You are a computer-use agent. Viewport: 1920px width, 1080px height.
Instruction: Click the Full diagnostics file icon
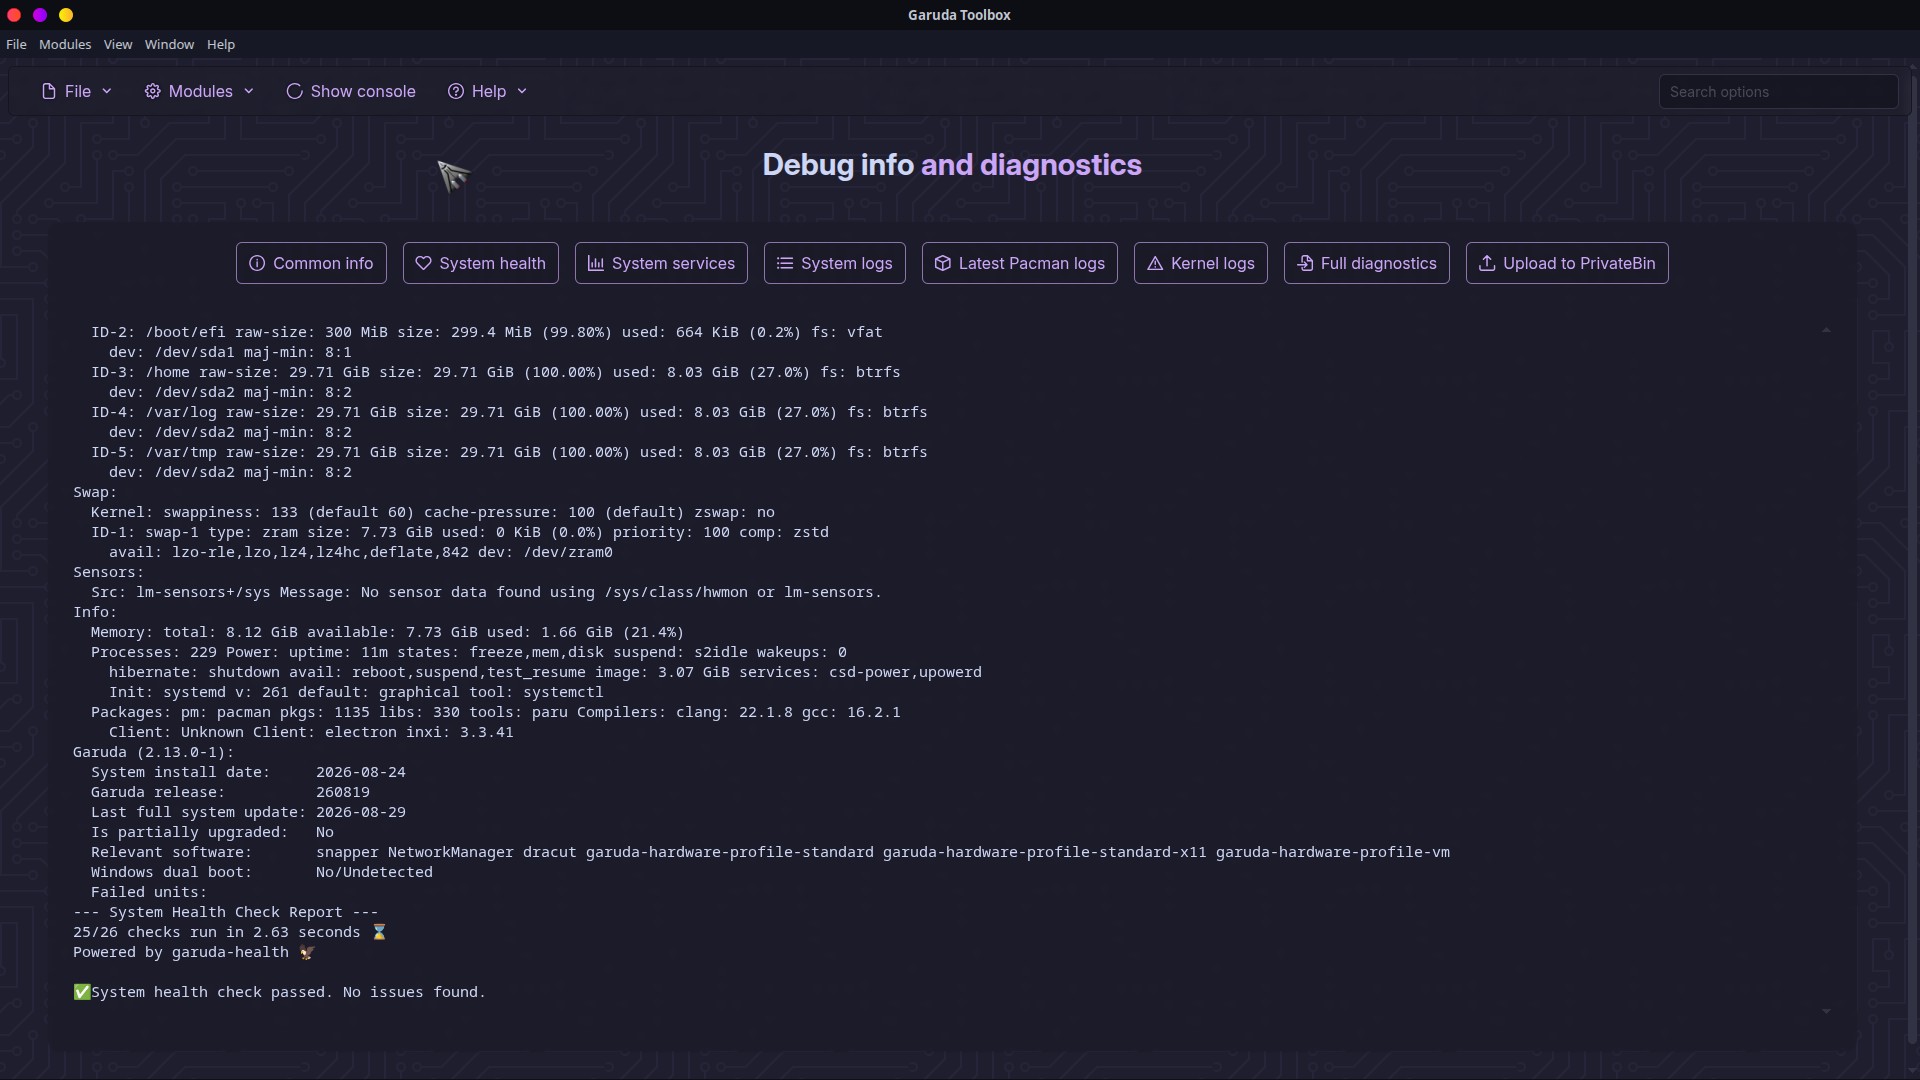click(1305, 263)
